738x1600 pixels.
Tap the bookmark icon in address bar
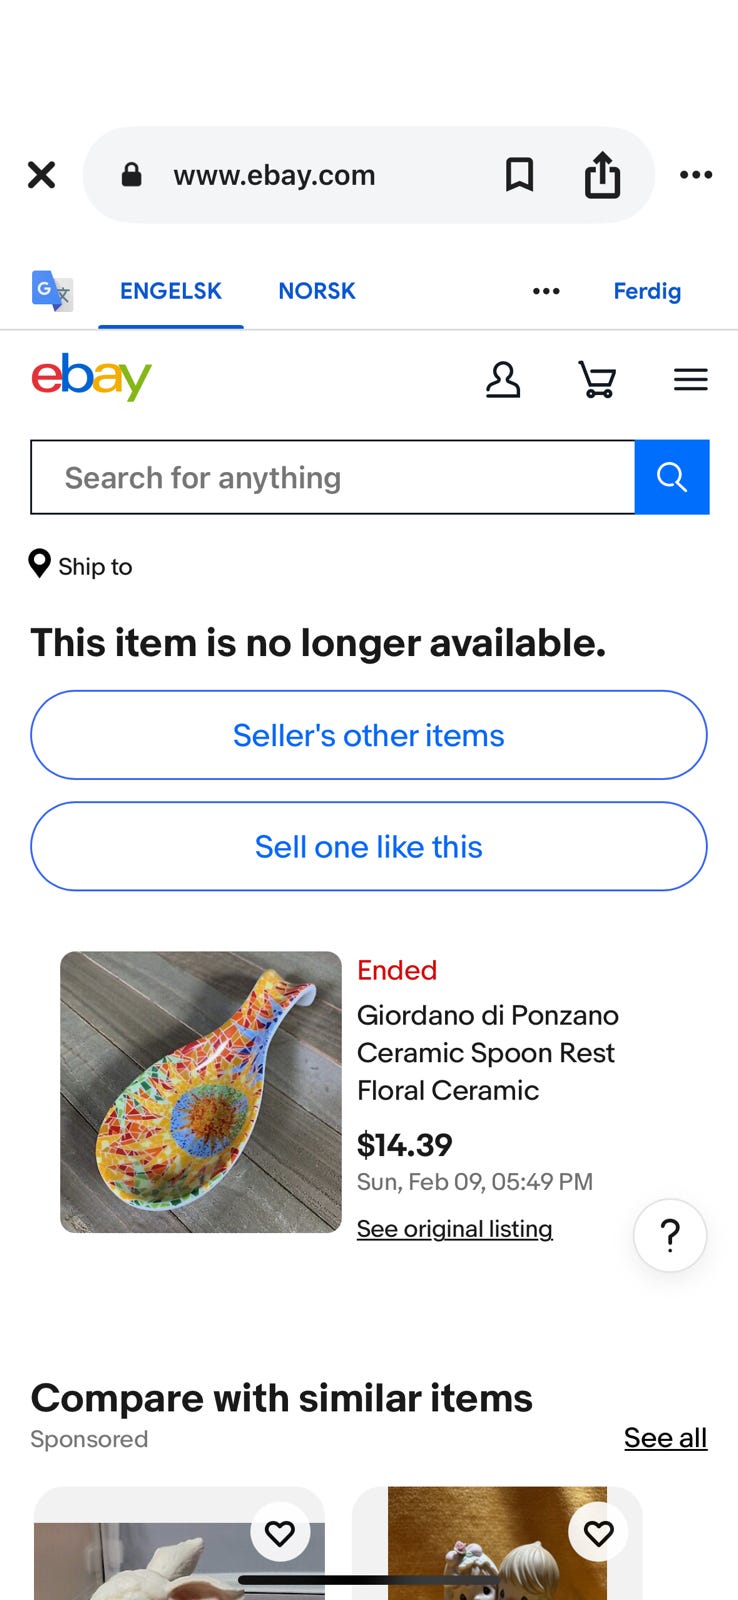tap(519, 175)
